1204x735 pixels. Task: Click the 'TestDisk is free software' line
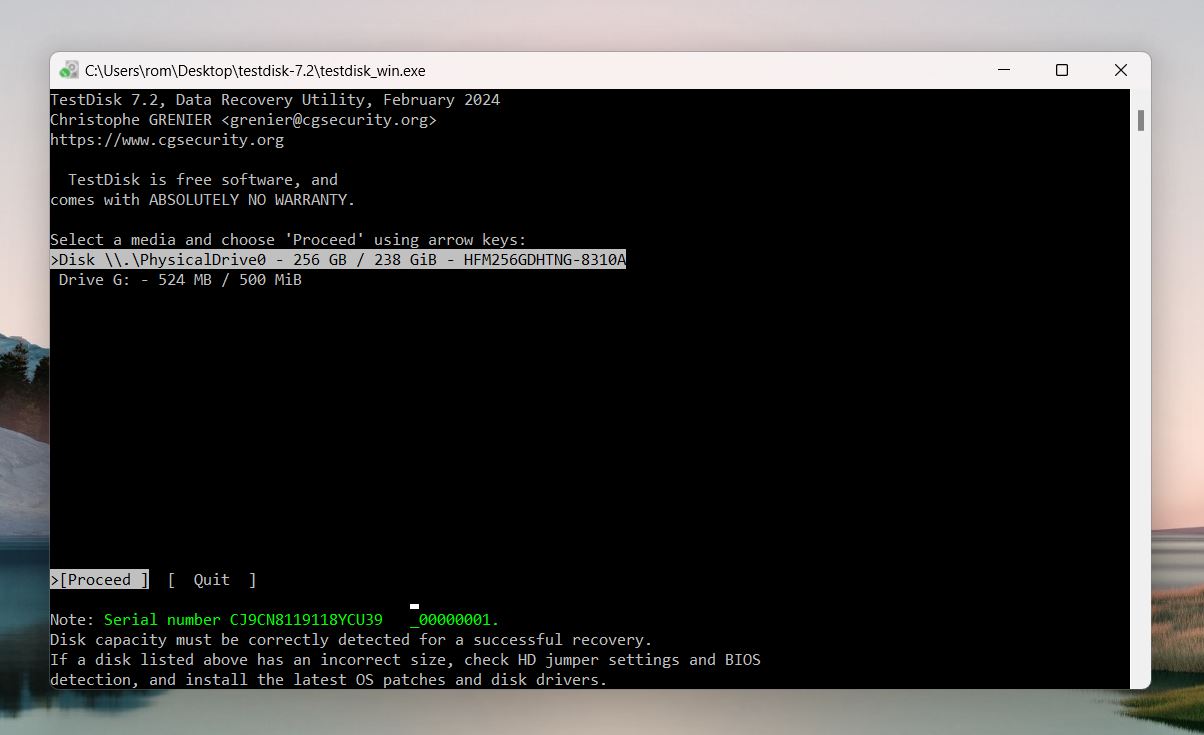[x=203, y=180]
